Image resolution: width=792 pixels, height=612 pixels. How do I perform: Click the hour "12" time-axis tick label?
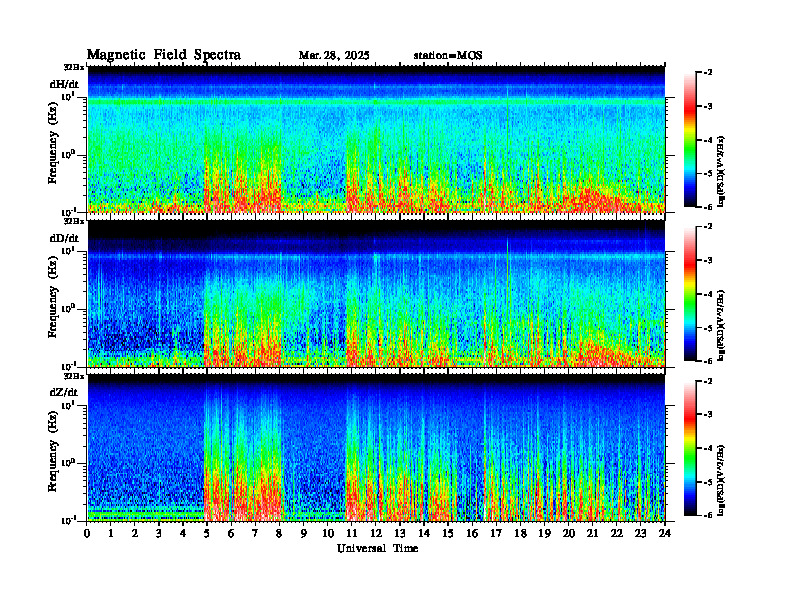click(x=375, y=534)
